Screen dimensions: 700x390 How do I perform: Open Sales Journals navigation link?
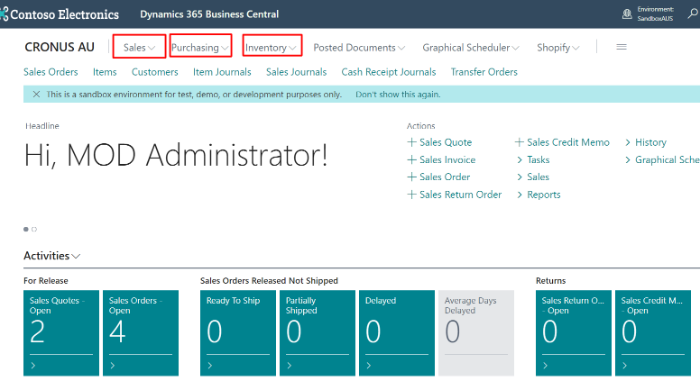(296, 72)
